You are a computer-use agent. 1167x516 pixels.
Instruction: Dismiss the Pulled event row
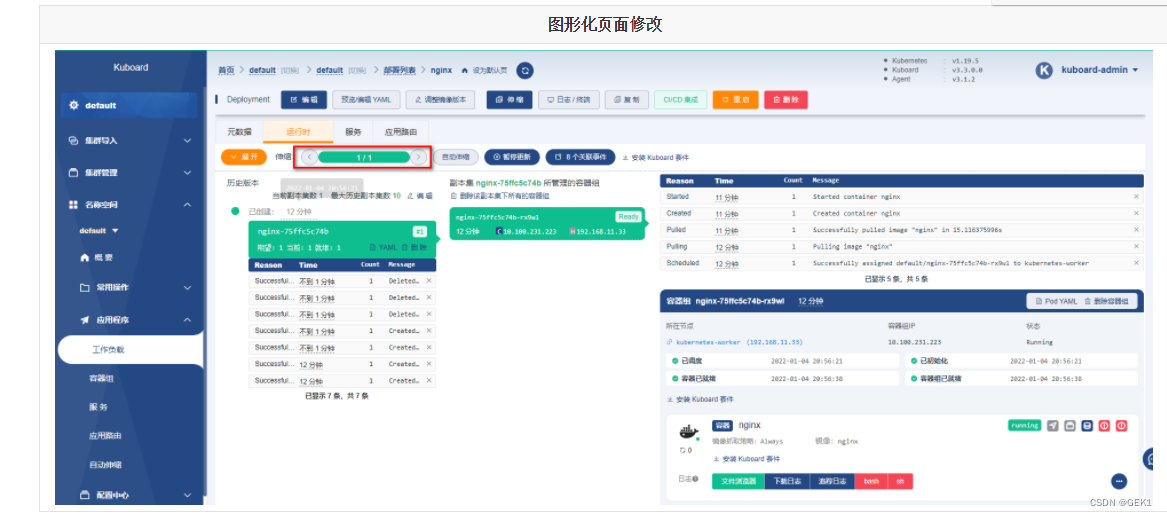pos(1136,230)
